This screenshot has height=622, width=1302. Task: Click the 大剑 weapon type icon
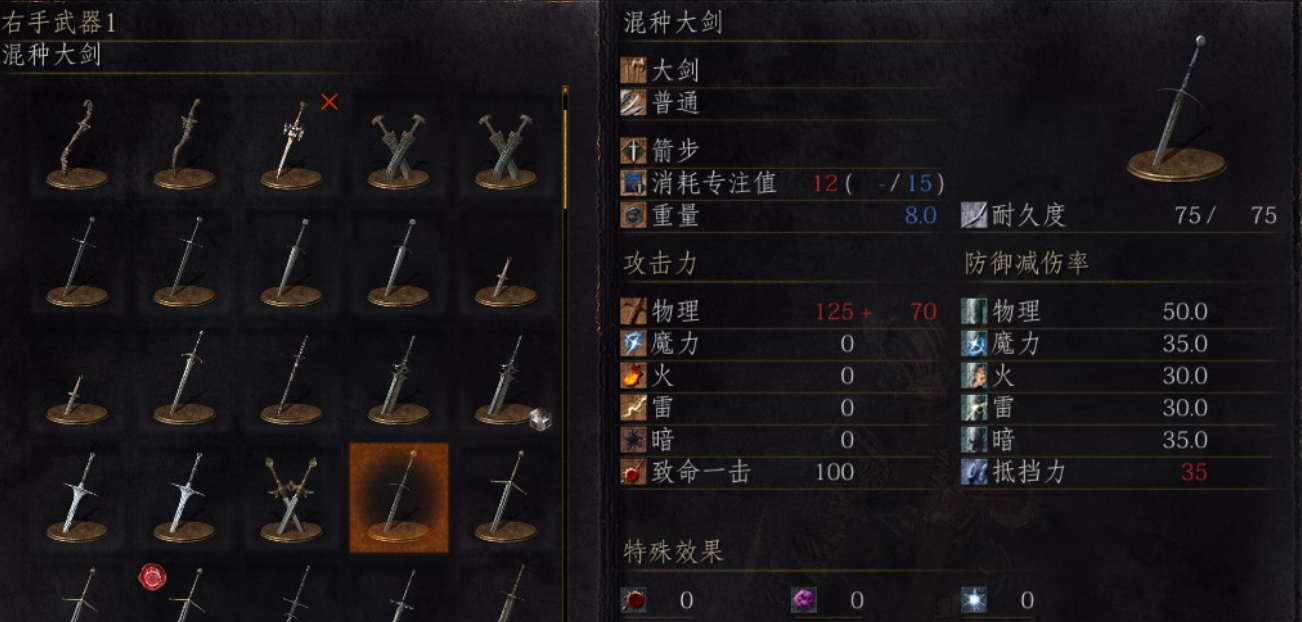(633, 70)
